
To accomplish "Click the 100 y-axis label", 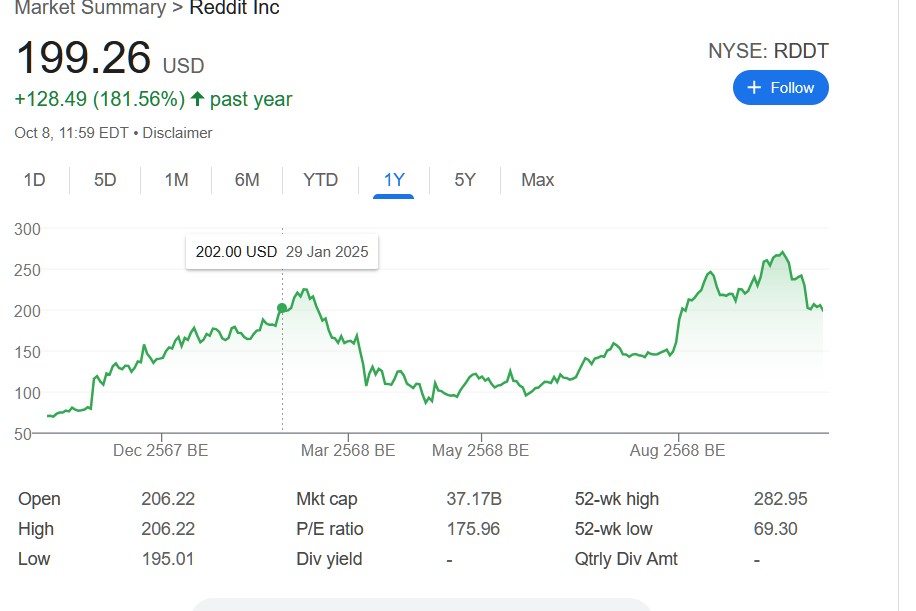I will click(27, 393).
